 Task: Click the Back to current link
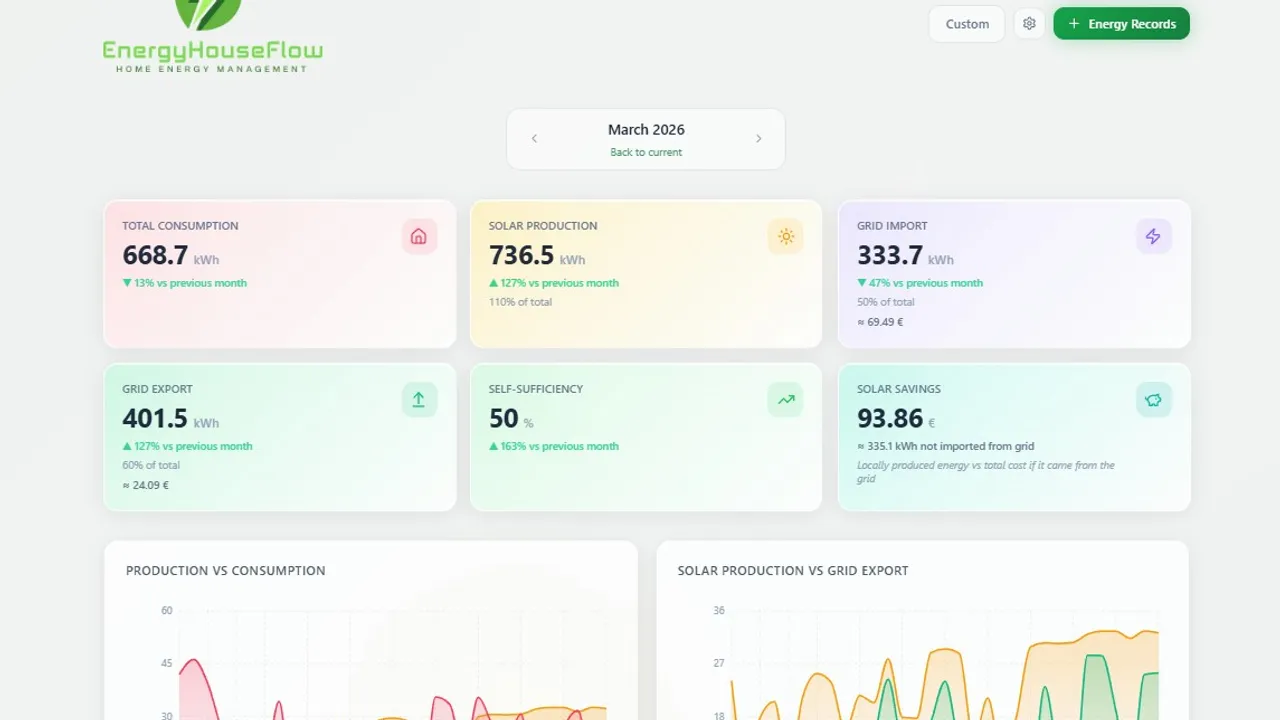pos(646,152)
